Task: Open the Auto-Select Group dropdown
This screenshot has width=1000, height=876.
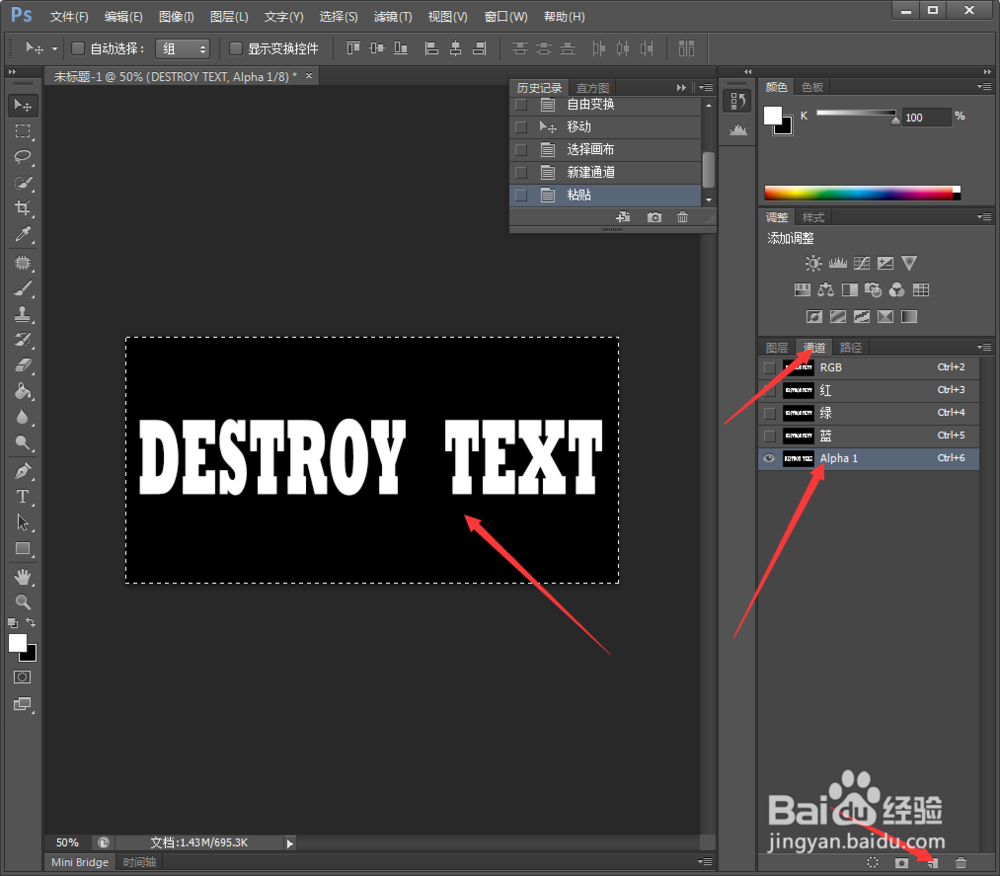Action: point(183,48)
